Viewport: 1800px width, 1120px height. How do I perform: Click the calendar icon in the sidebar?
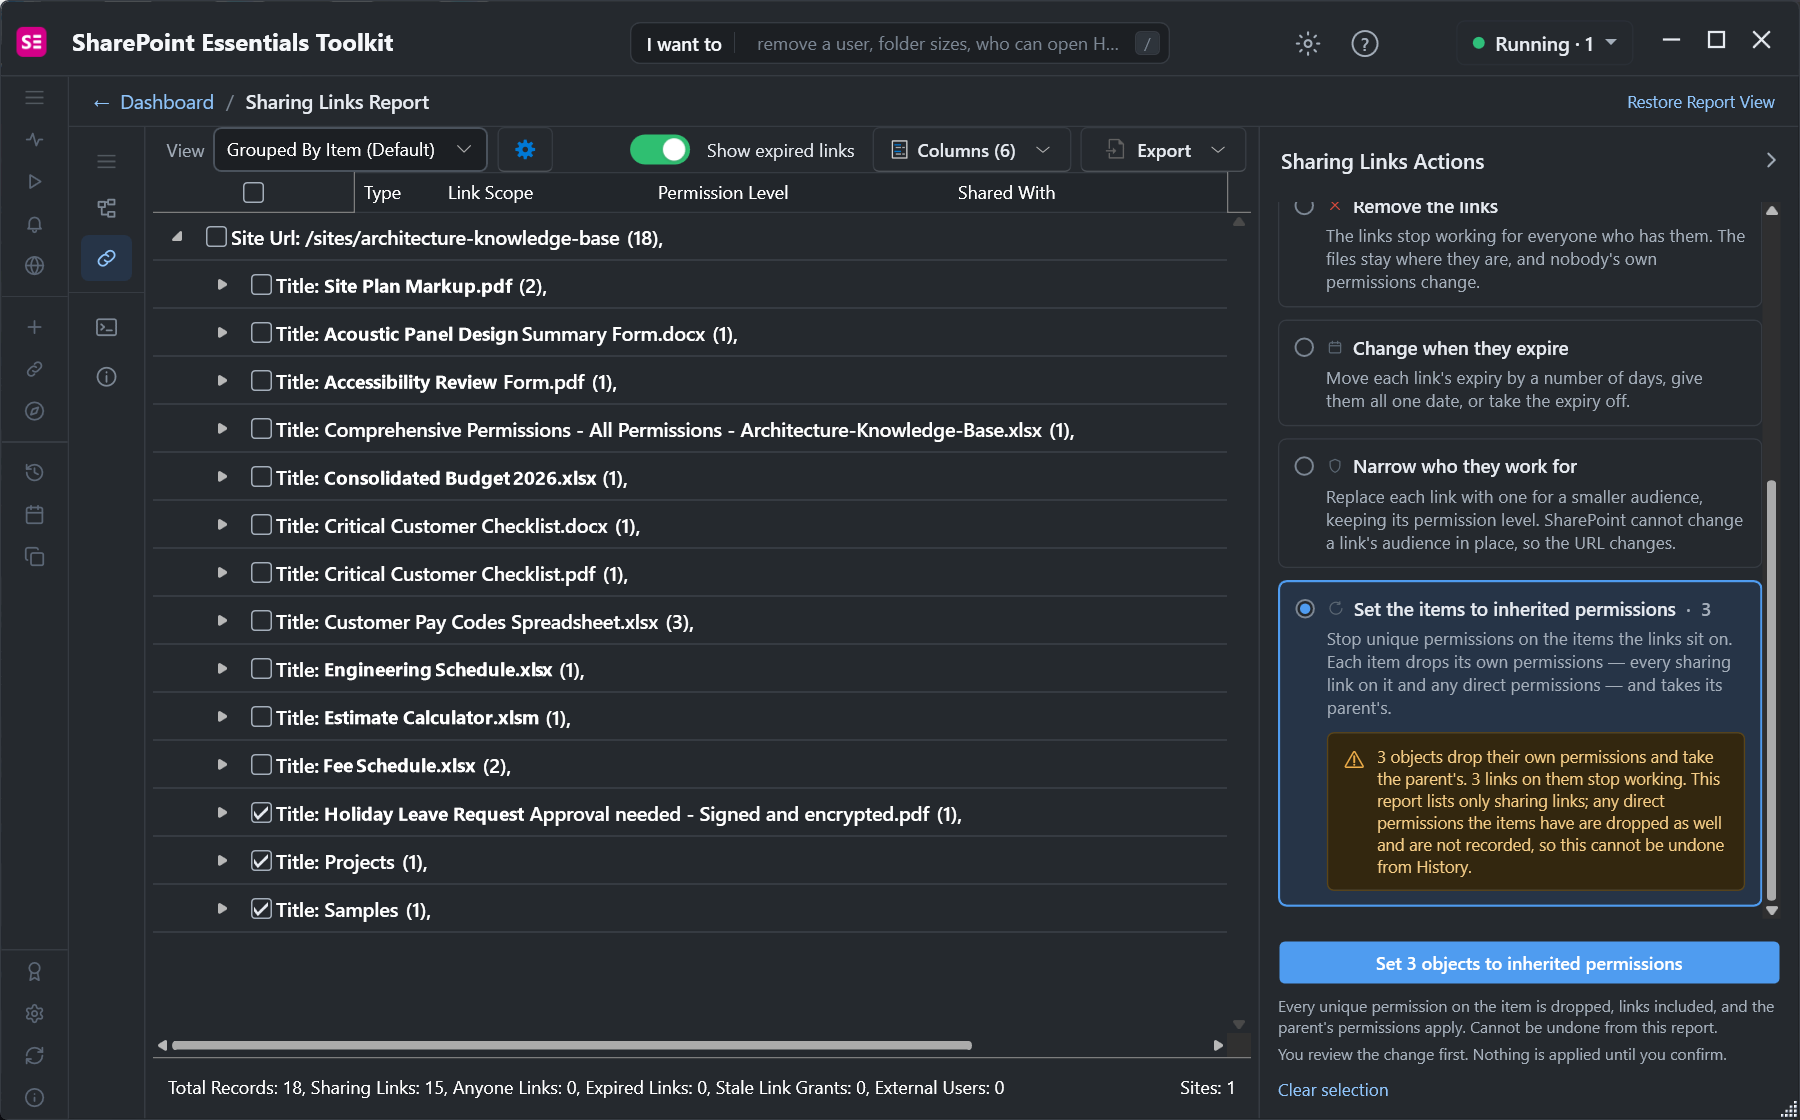pos(34,514)
